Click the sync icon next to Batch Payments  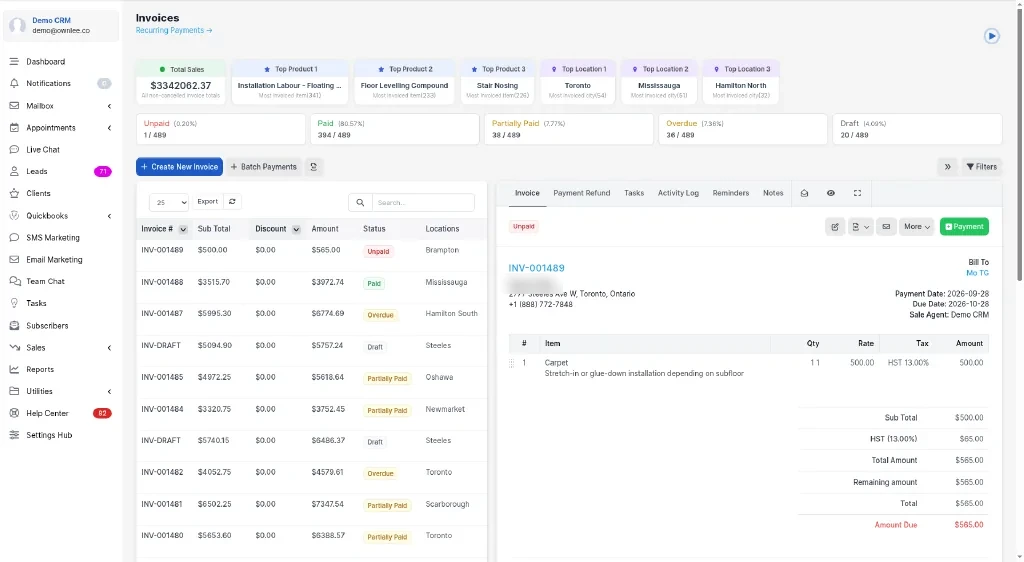313,167
